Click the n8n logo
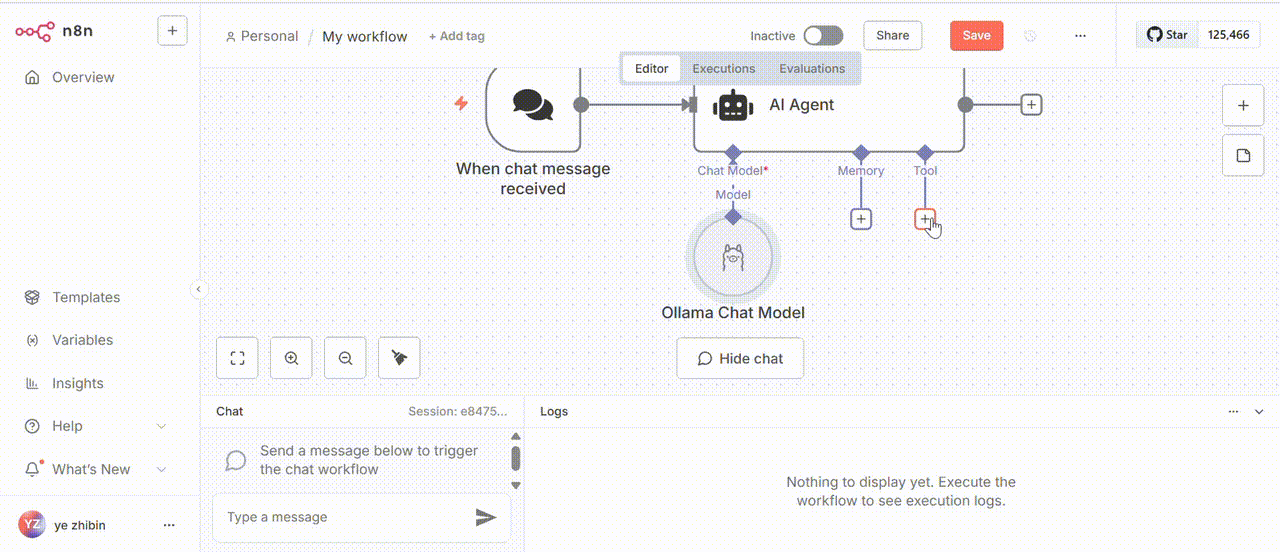This screenshot has width=1280, height=552. 52,32
